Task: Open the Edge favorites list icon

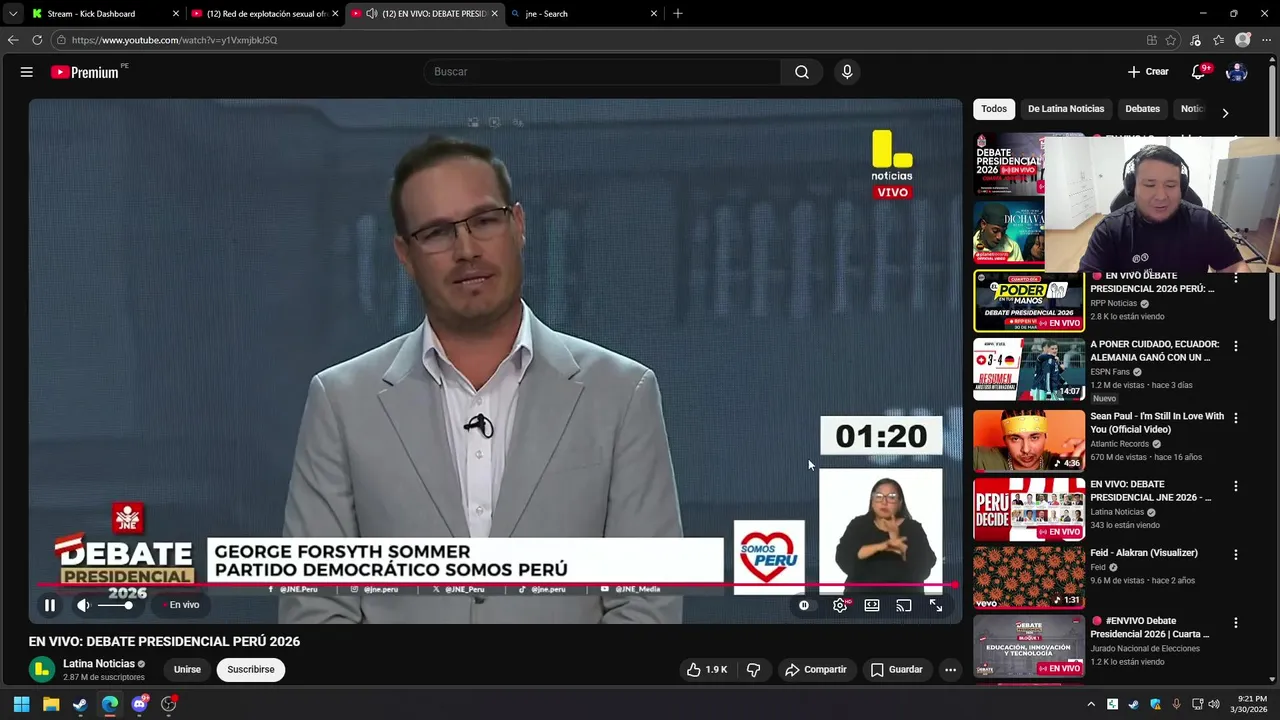Action: (x=1218, y=40)
